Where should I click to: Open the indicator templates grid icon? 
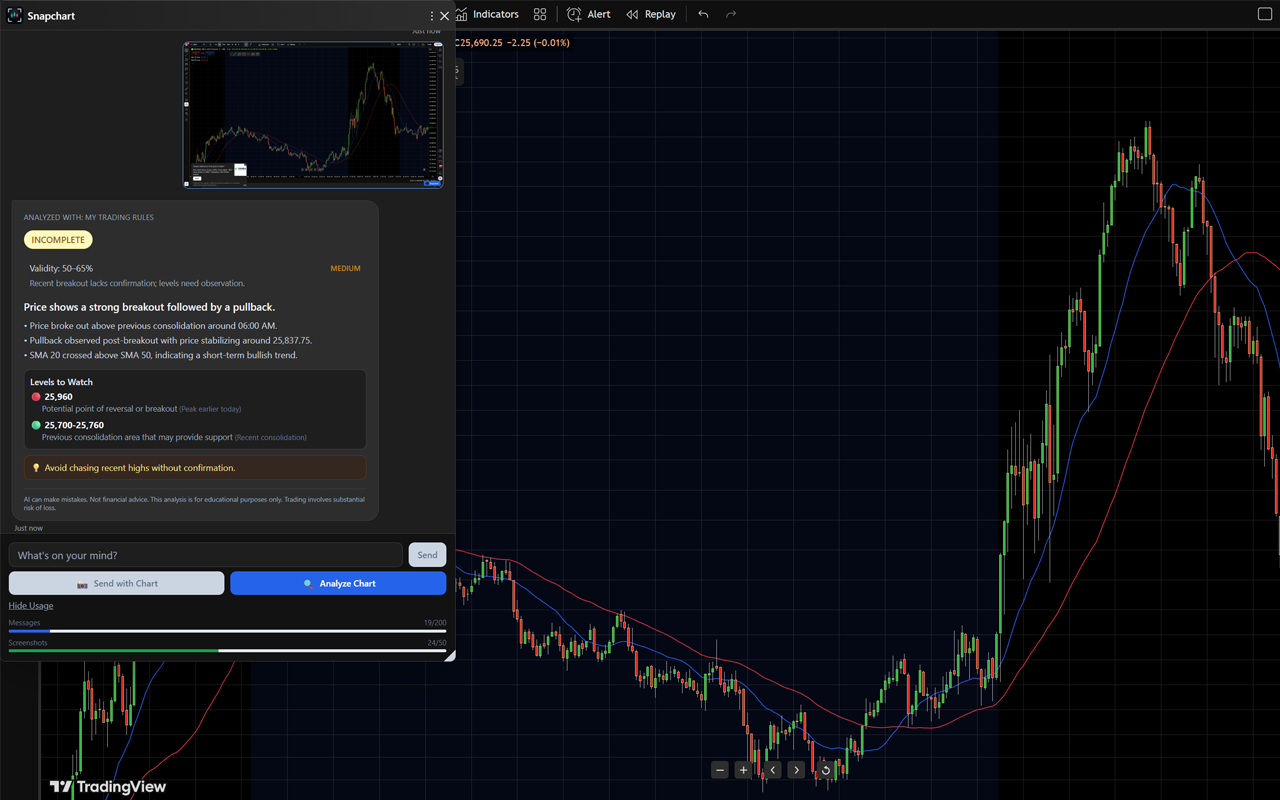point(540,14)
